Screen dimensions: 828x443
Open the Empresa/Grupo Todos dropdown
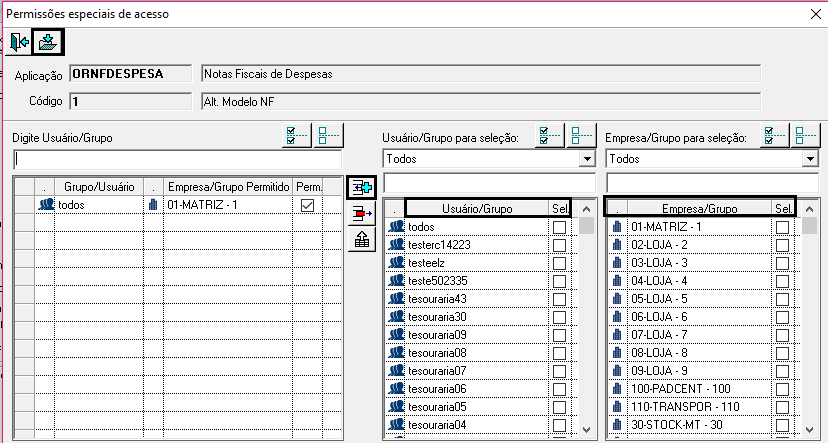click(810, 159)
